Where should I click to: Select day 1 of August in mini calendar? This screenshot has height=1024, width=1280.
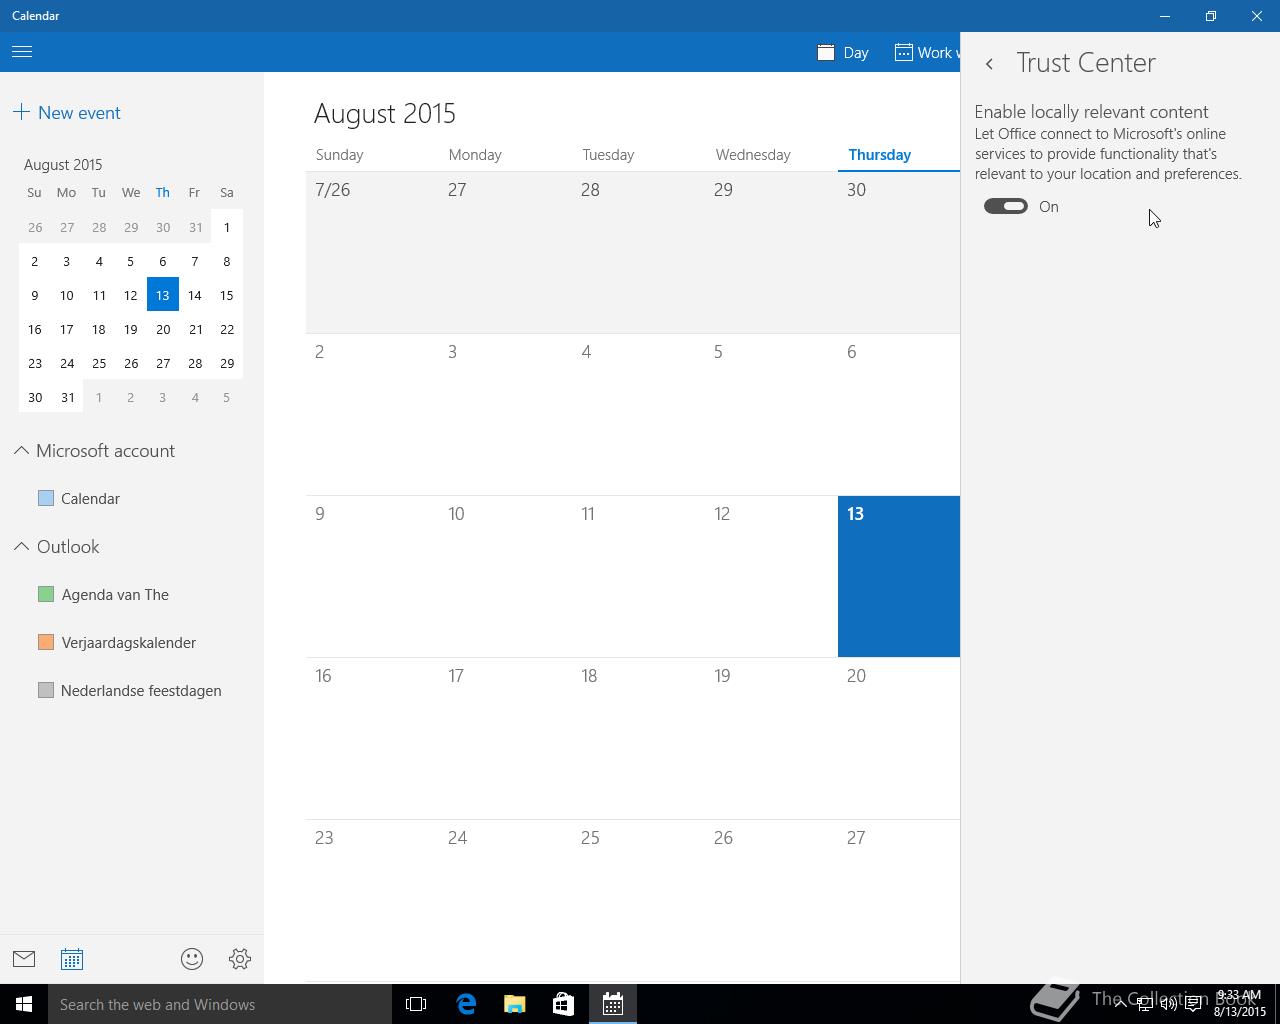[227, 227]
